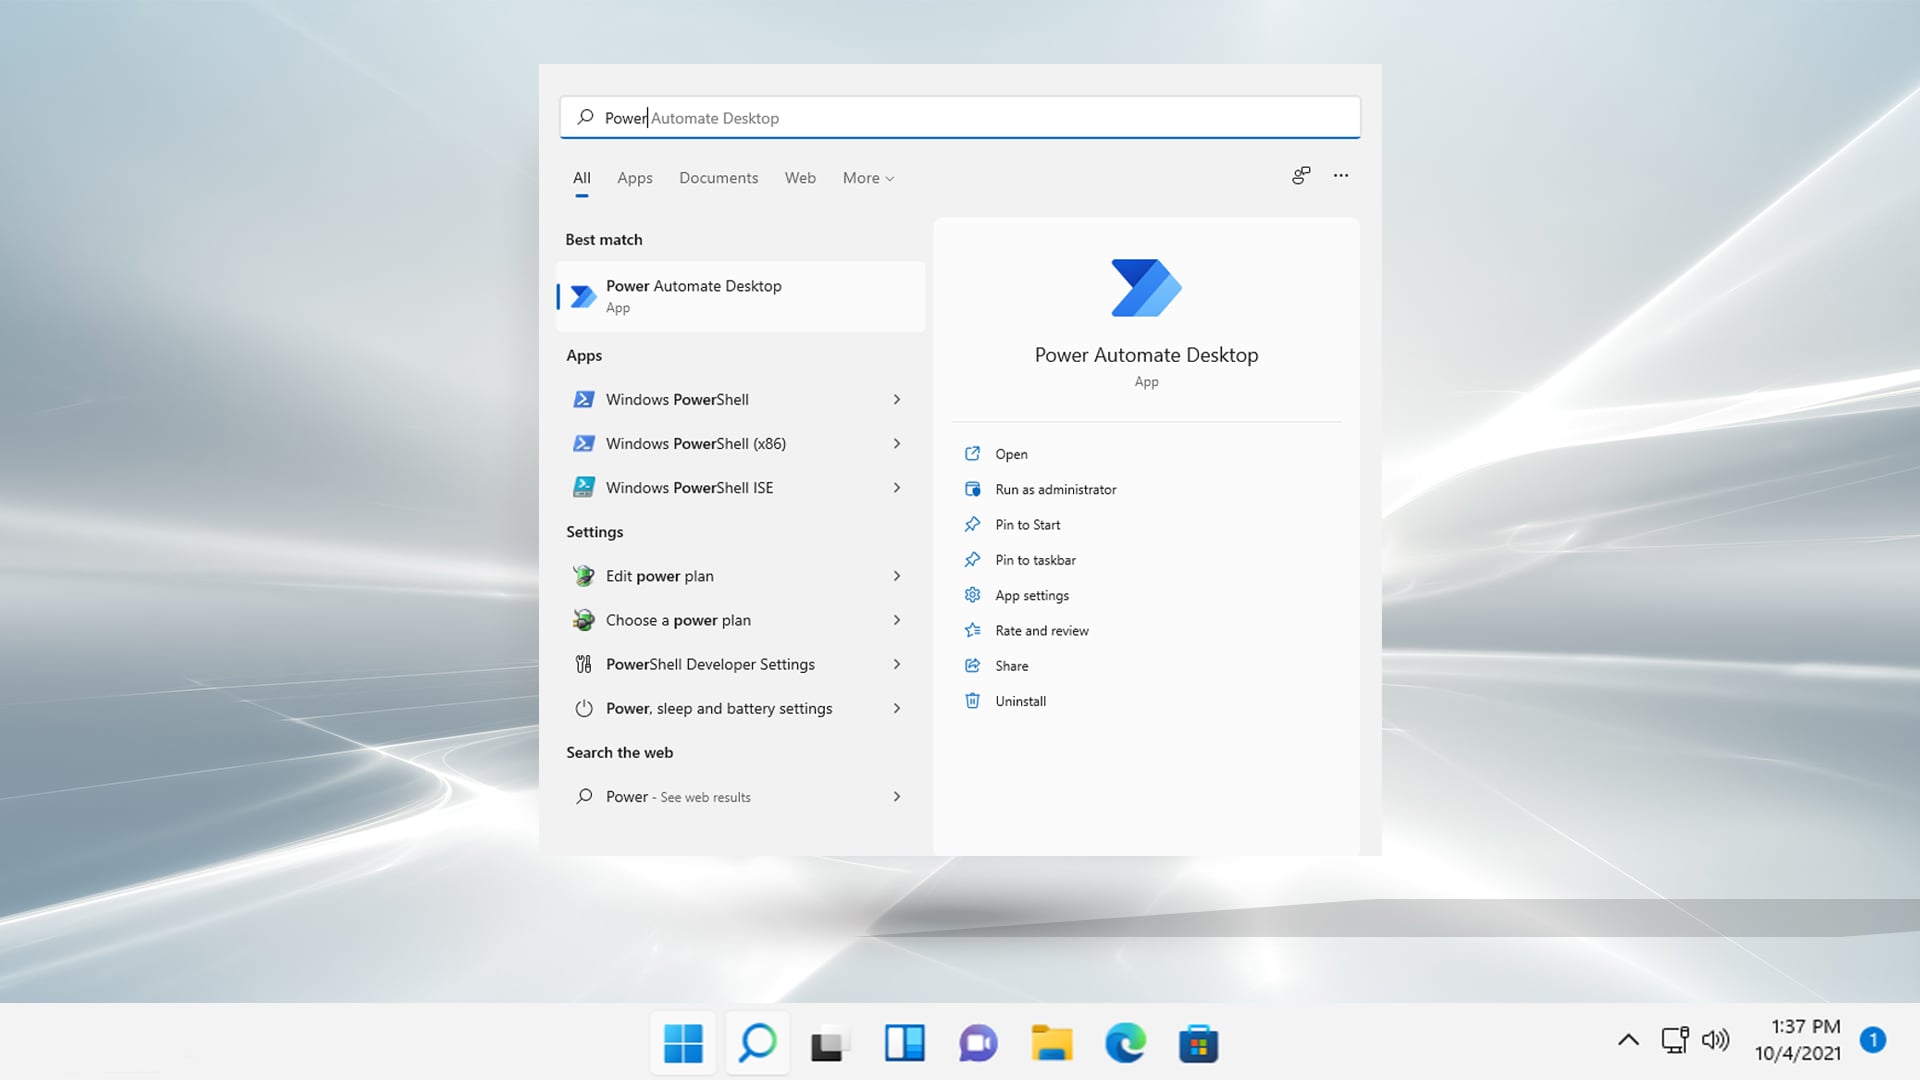Click the Run as administrator shield icon
The image size is (1920, 1080).
[x=972, y=489]
